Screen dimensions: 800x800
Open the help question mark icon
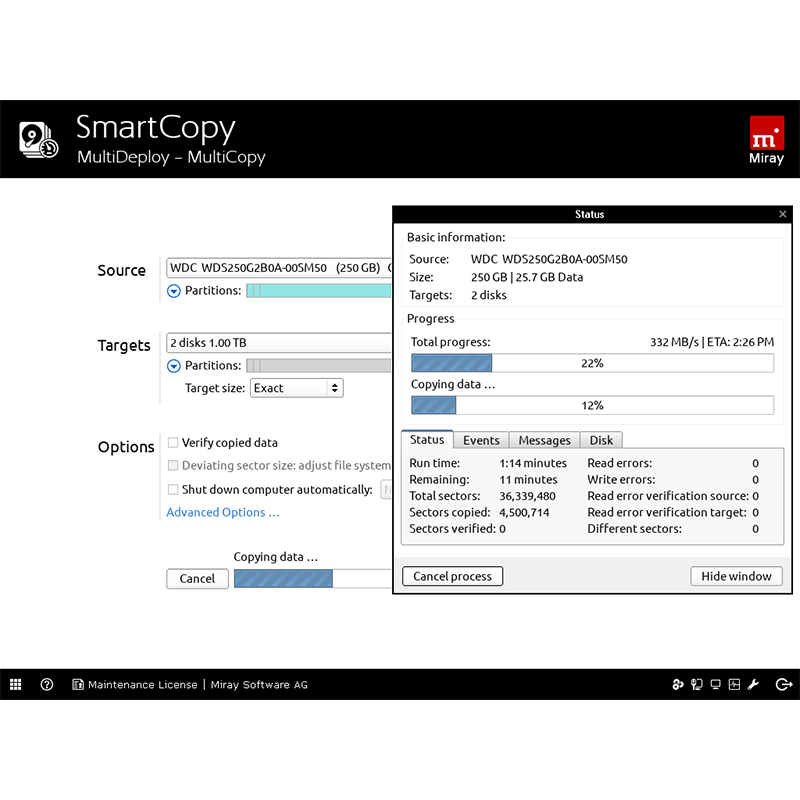[46, 684]
